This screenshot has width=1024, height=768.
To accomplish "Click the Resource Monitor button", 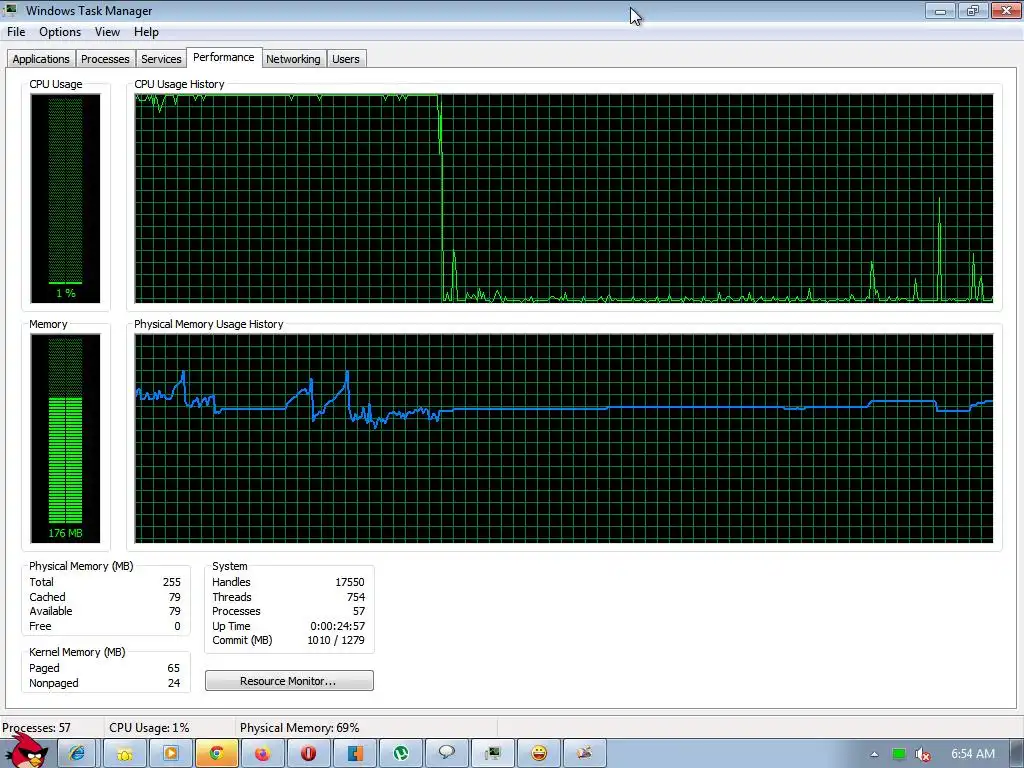I will pyautogui.click(x=289, y=680).
